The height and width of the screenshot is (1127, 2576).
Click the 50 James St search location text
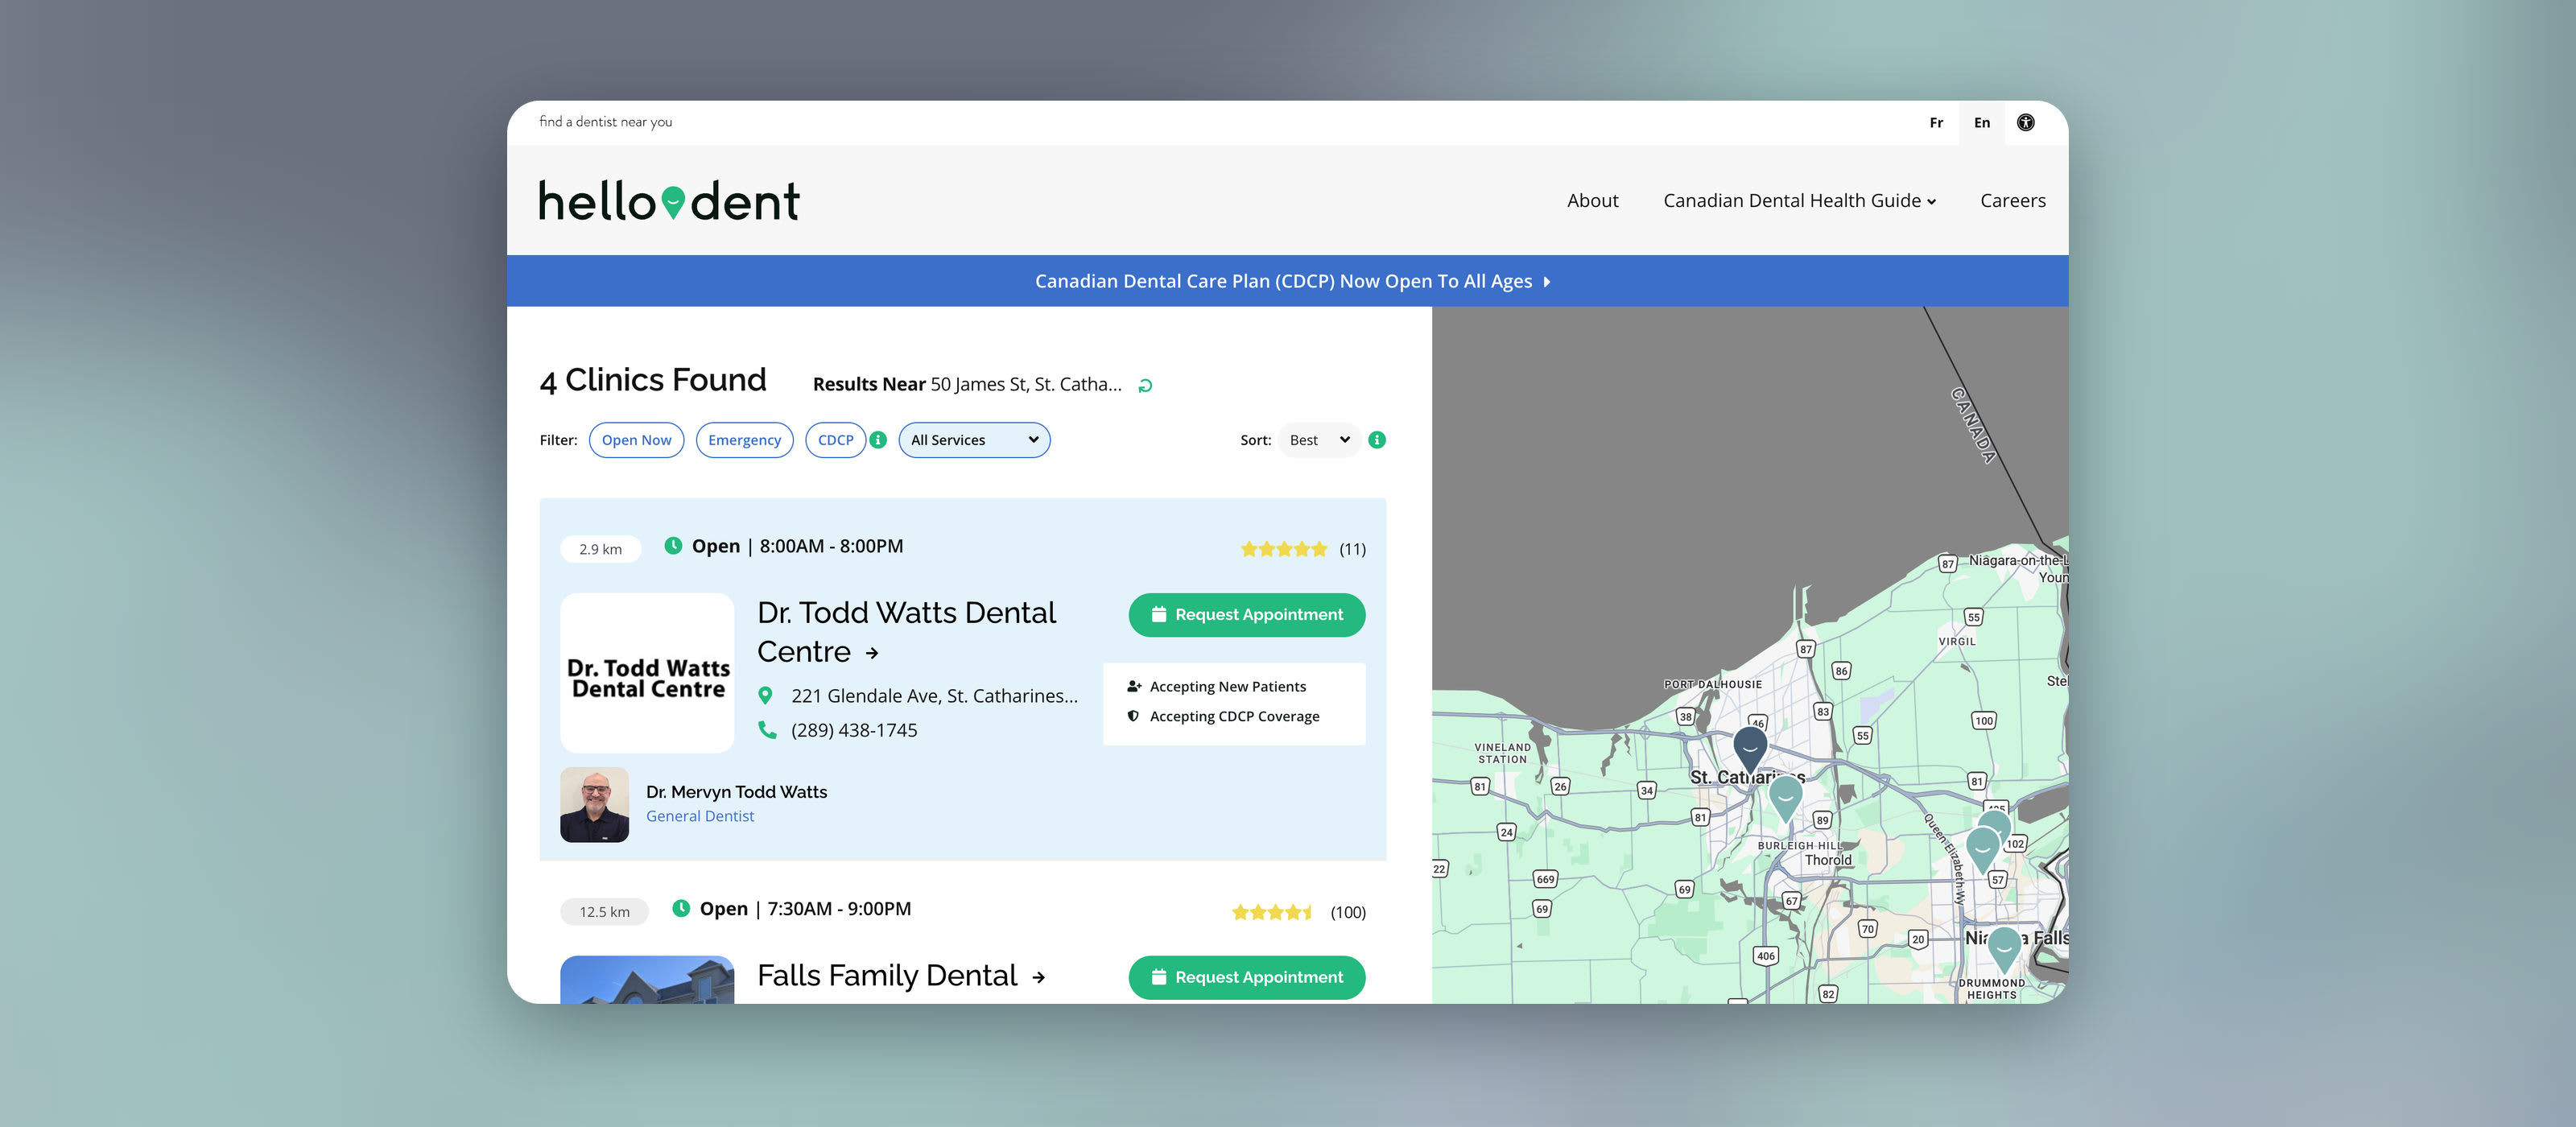[x=1025, y=384]
